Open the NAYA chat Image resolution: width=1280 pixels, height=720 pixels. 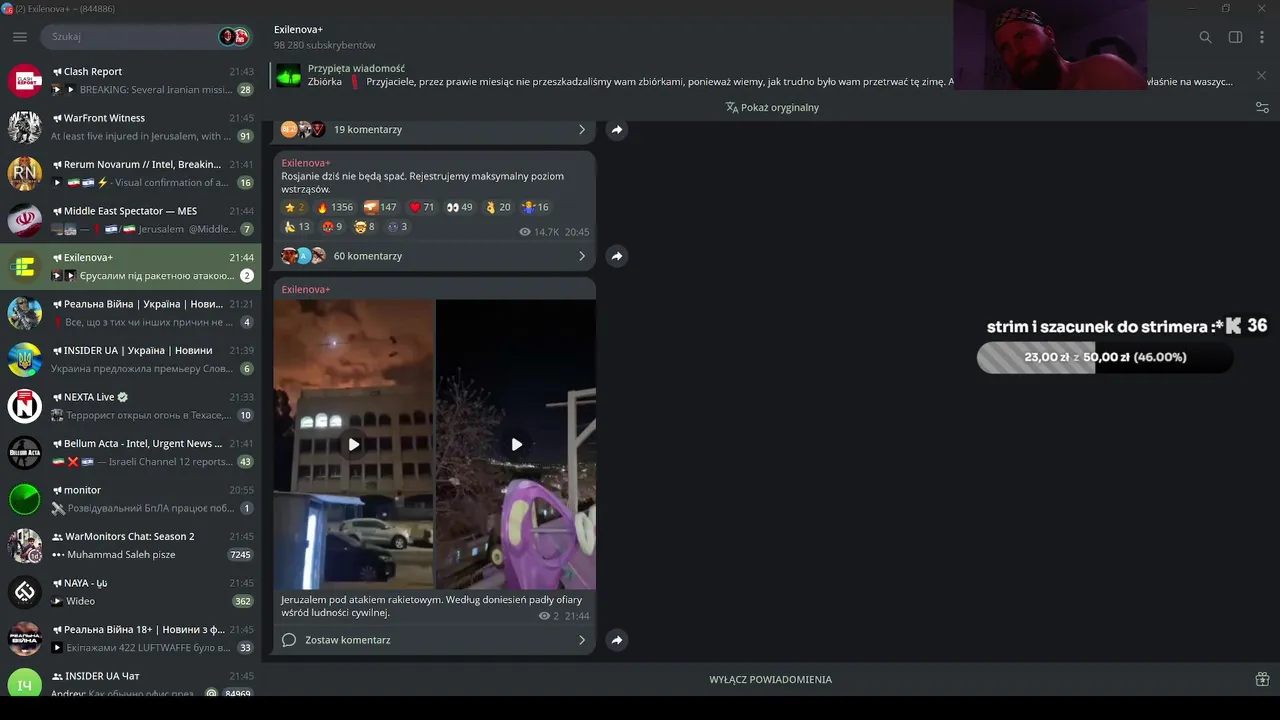click(x=131, y=592)
